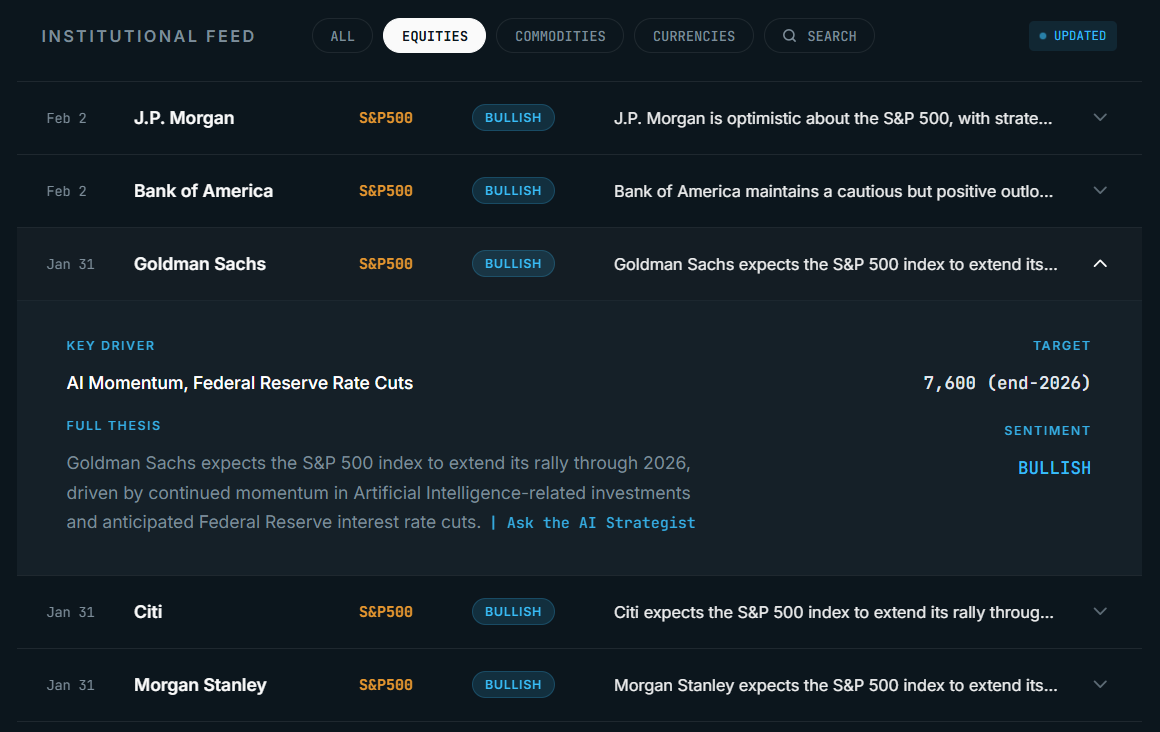Expand the J.P. Morgan row chevron

(1100, 118)
